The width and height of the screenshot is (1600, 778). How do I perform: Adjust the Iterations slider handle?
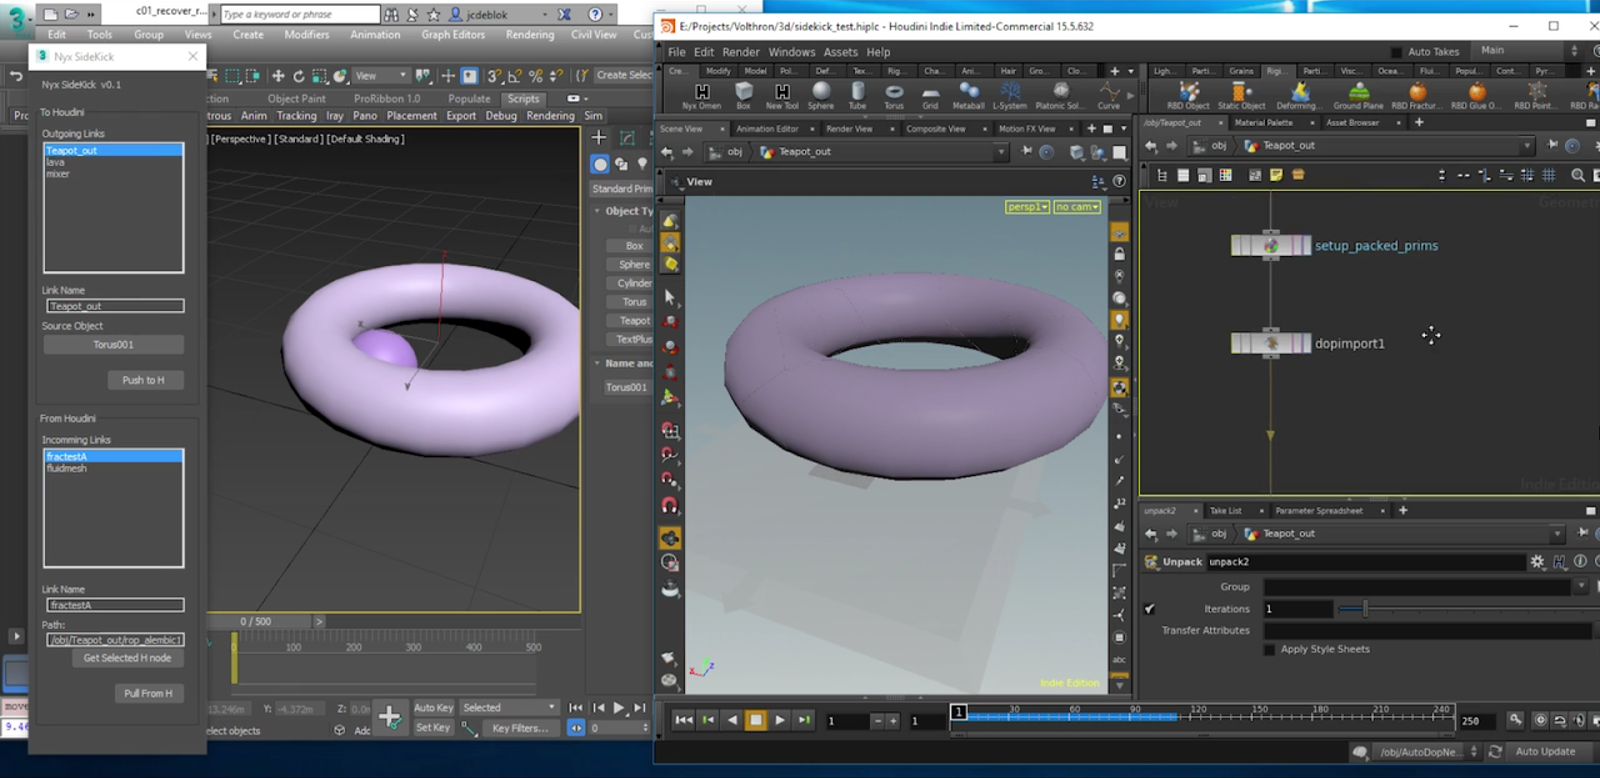(x=1365, y=609)
